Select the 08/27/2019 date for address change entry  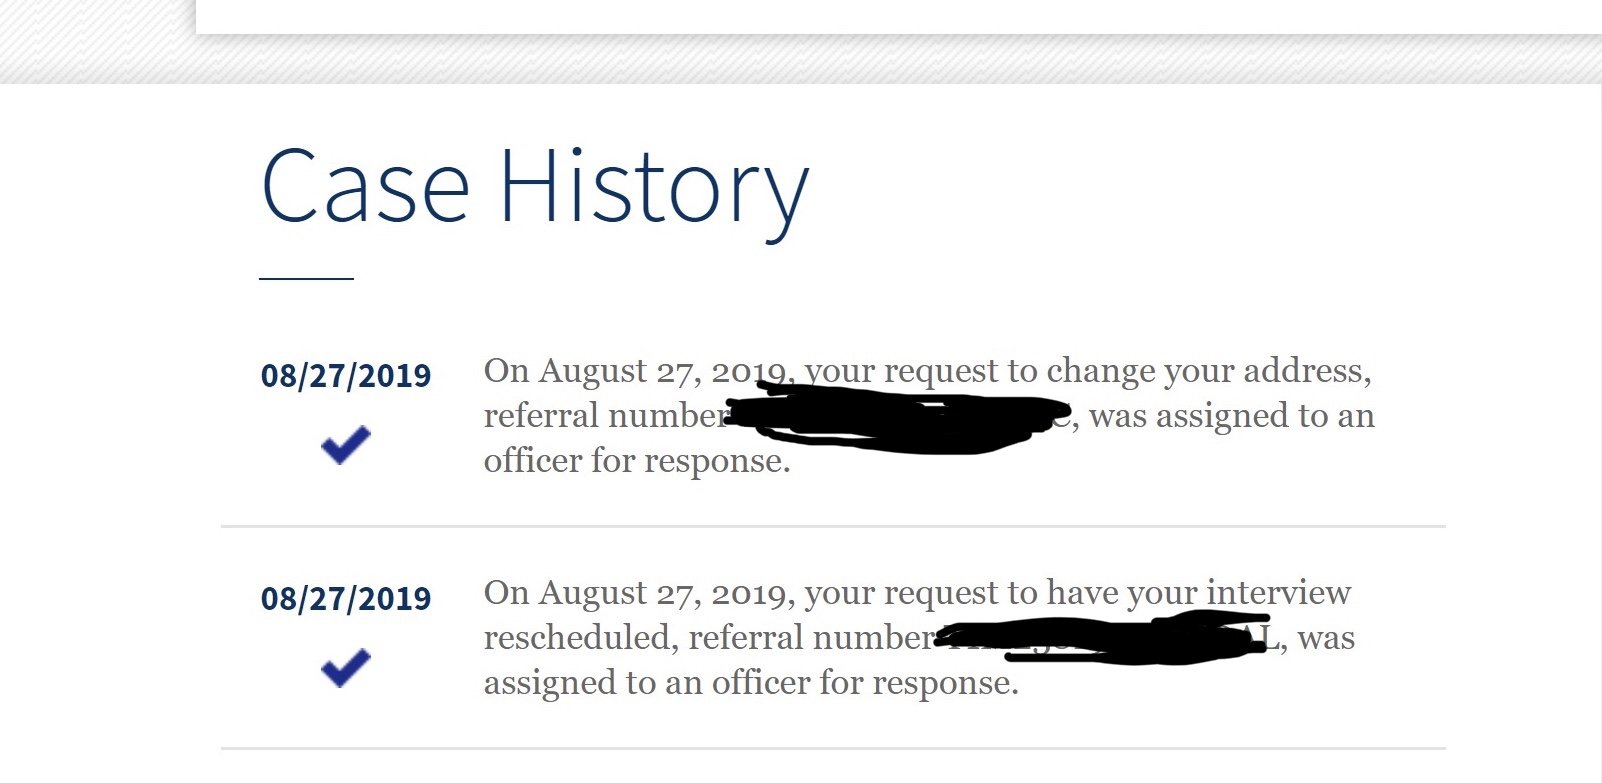pos(346,376)
